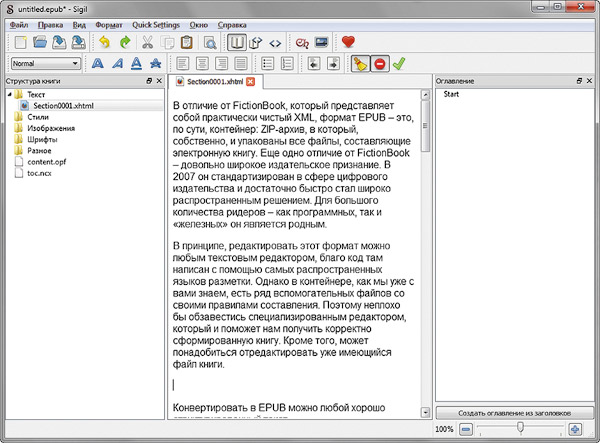Click the Save As icon
The height and width of the screenshot is (443, 600).
click(78, 42)
